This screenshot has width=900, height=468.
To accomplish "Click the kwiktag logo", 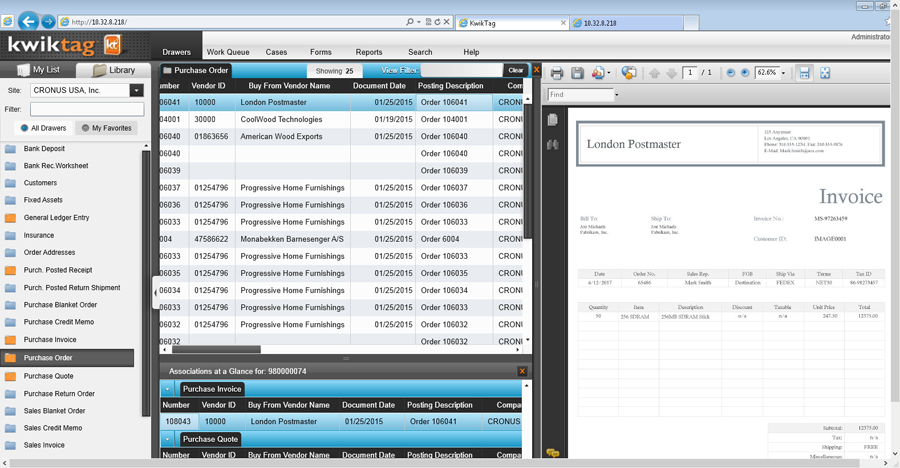I will coord(64,45).
